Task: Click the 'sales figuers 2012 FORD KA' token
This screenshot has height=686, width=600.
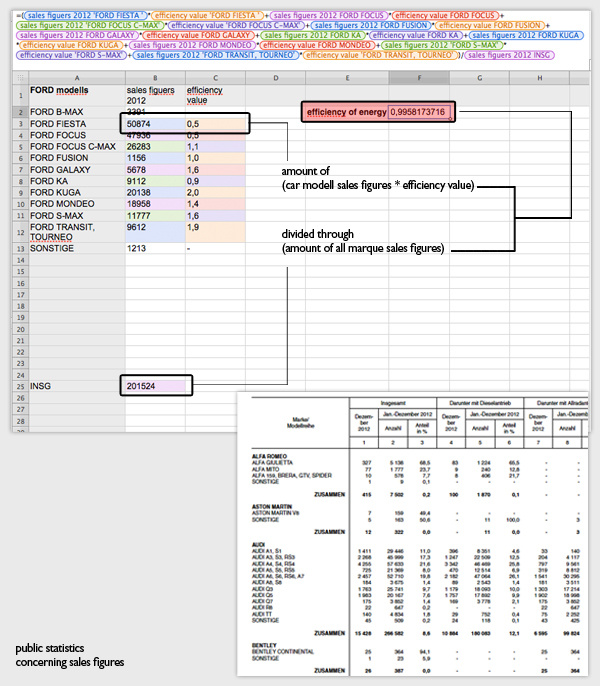Action: click(x=313, y=35)
